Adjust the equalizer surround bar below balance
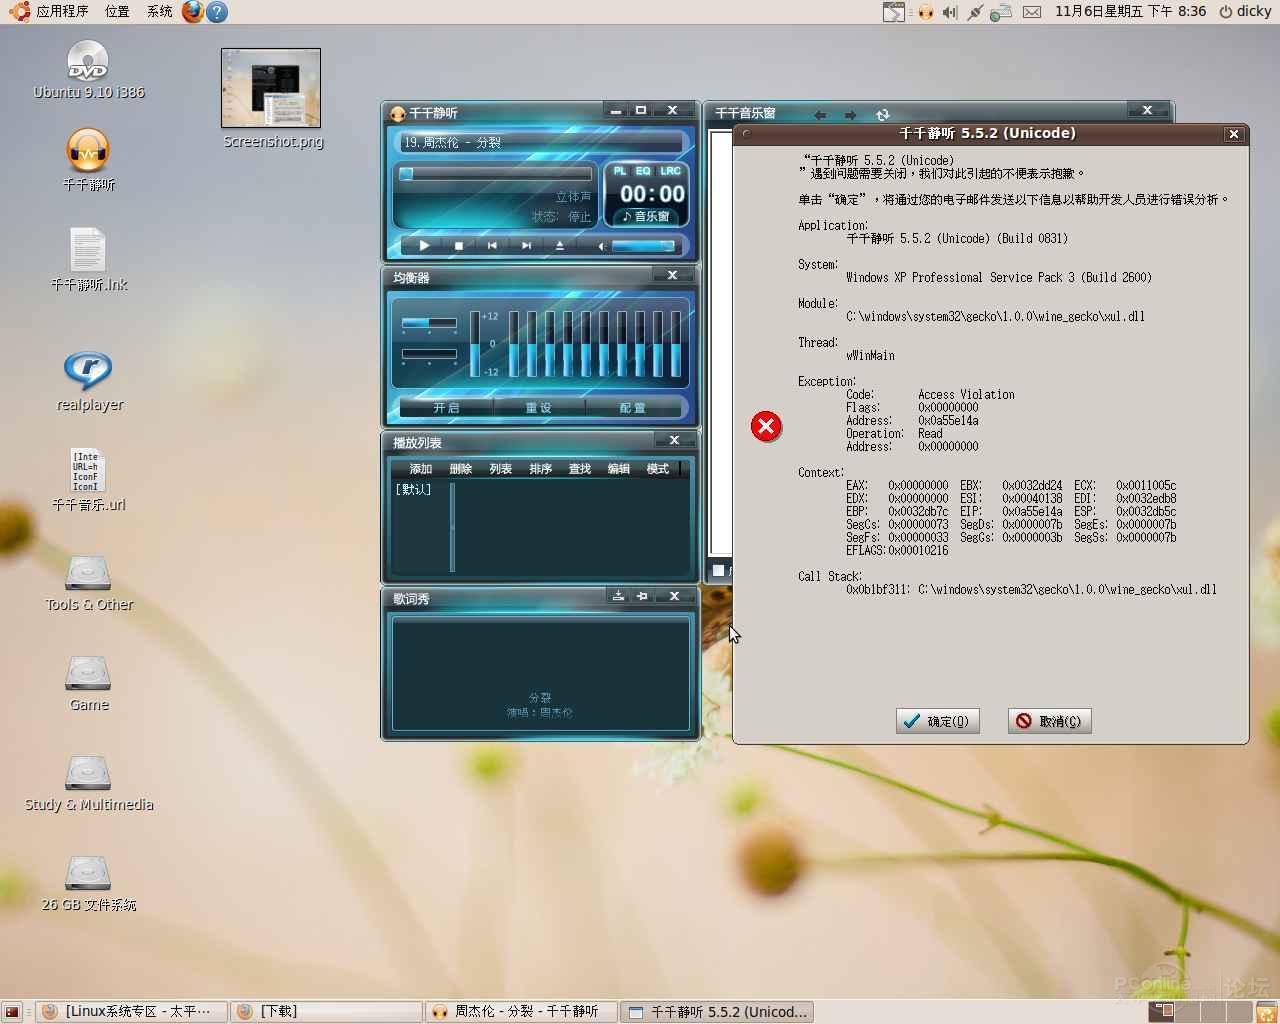The width and height of the screenshot is (1280, 1024). click(429, 354)
